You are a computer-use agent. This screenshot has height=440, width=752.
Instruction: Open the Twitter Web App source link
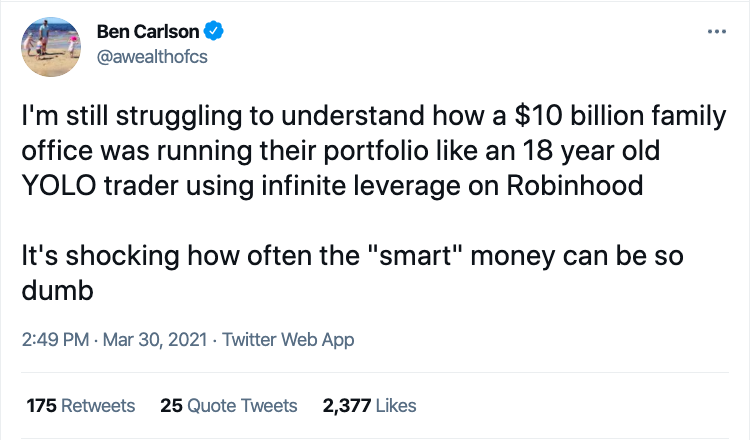[288, 340]
